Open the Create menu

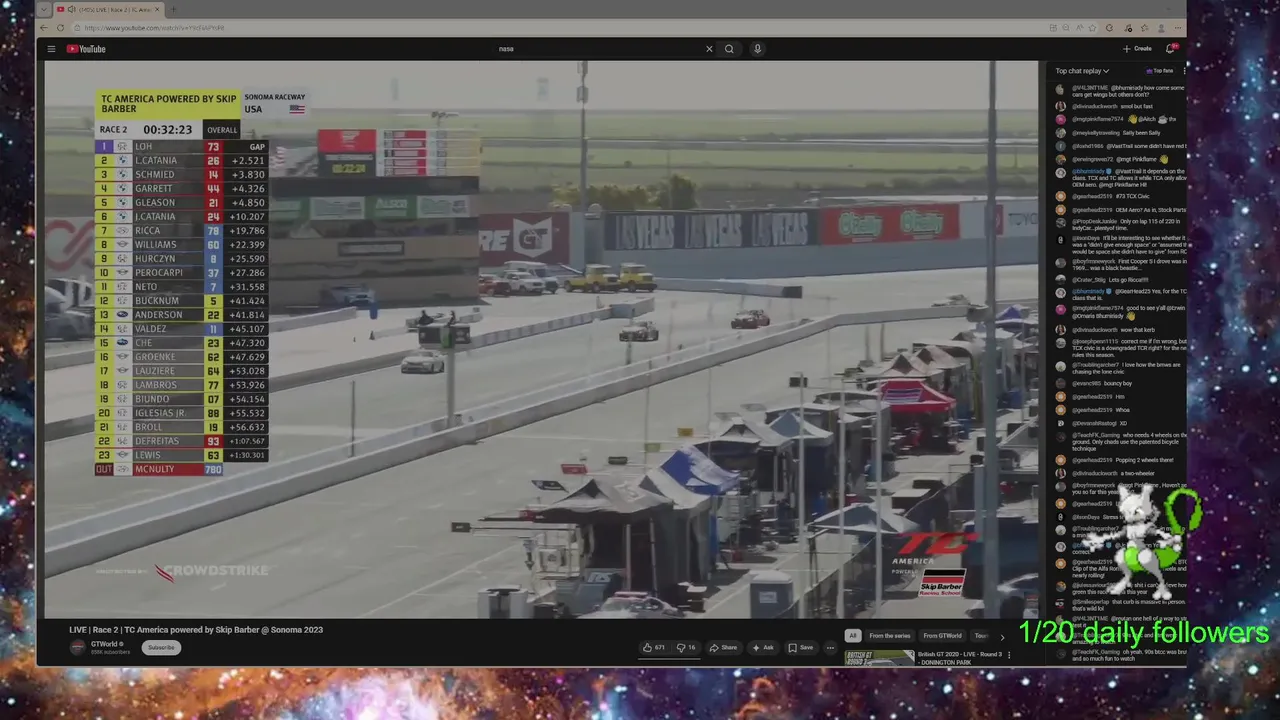pyautogui.click(x=1137, y=49)
